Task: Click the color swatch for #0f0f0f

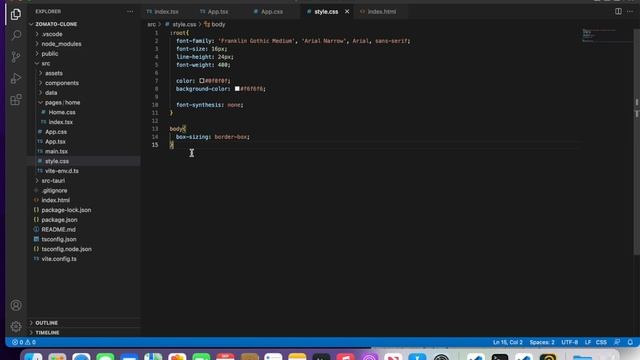Action: (x=202, y=81)
